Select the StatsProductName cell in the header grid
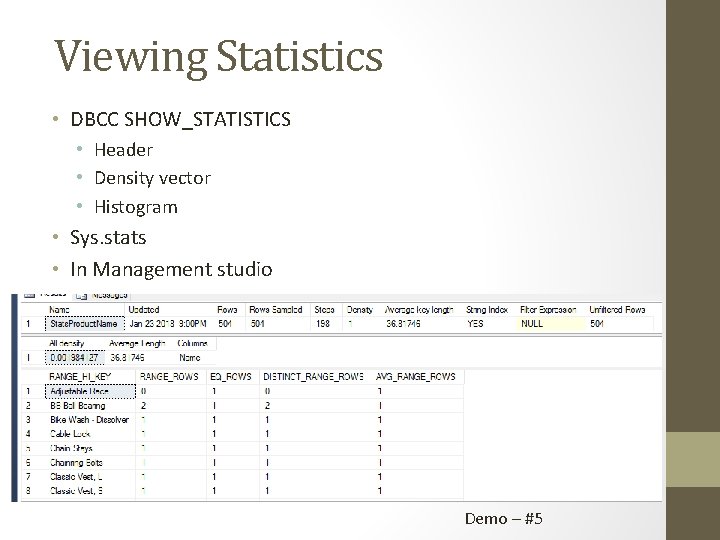This screenshot has height=540, width=720. tap(84, 324)
